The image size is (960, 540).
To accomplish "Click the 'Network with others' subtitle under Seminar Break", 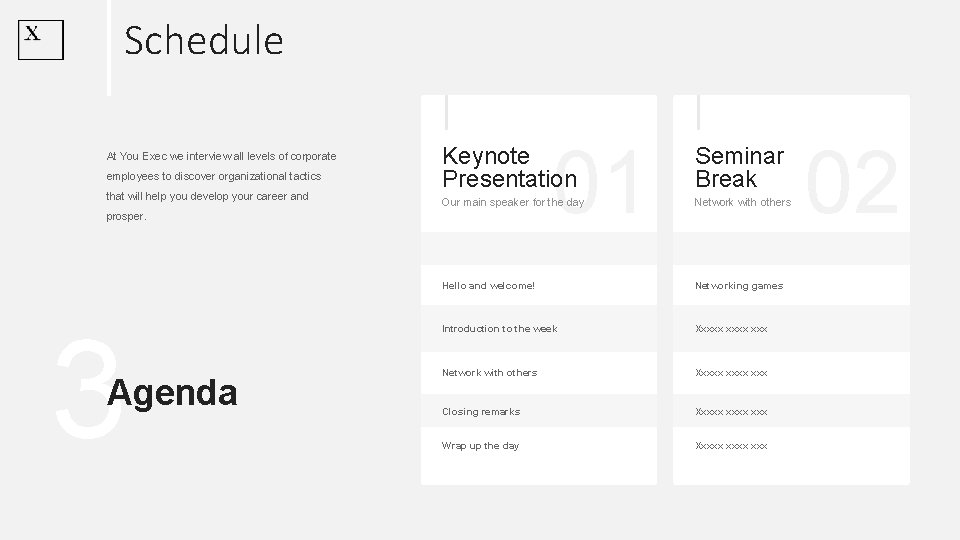I will click(x=743, y=203).
